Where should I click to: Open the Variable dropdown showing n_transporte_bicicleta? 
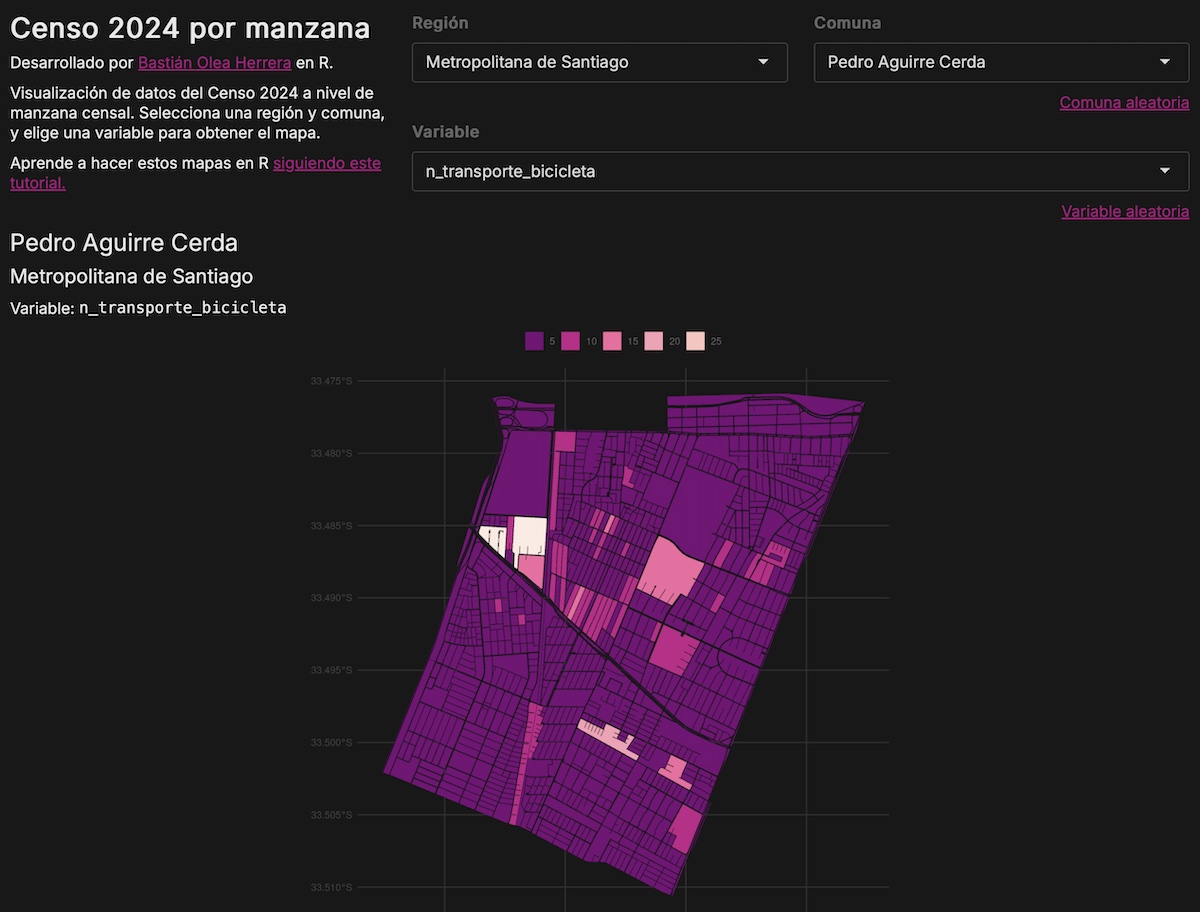coord(800,171)
